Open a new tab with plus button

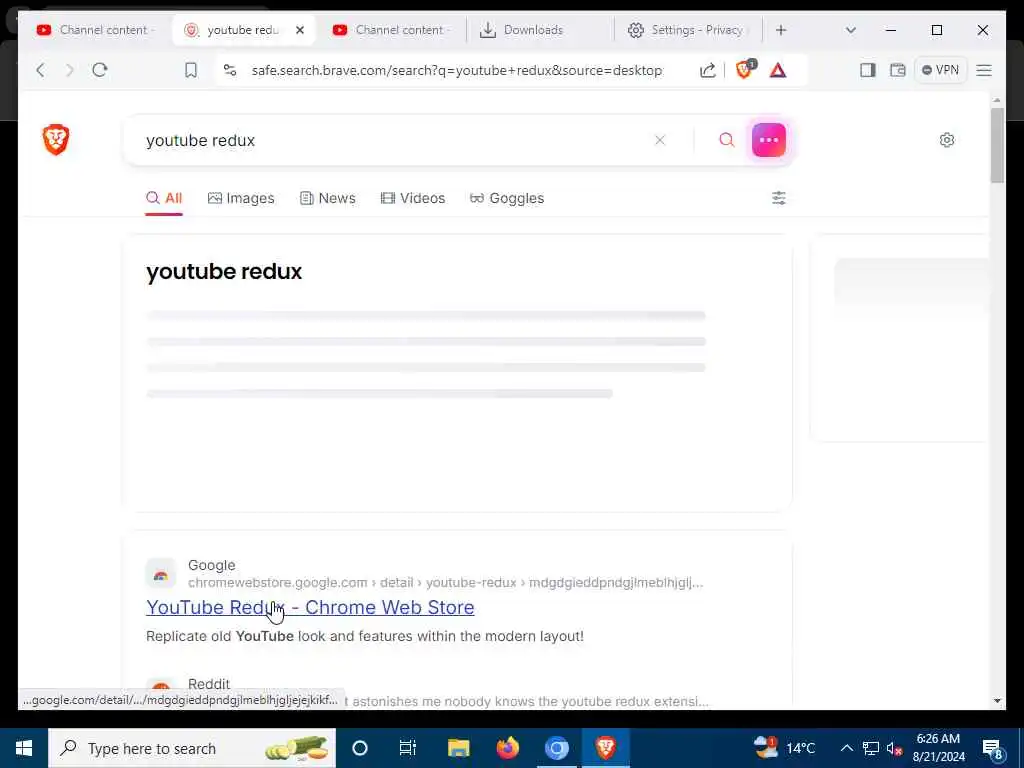click(781, 30)
